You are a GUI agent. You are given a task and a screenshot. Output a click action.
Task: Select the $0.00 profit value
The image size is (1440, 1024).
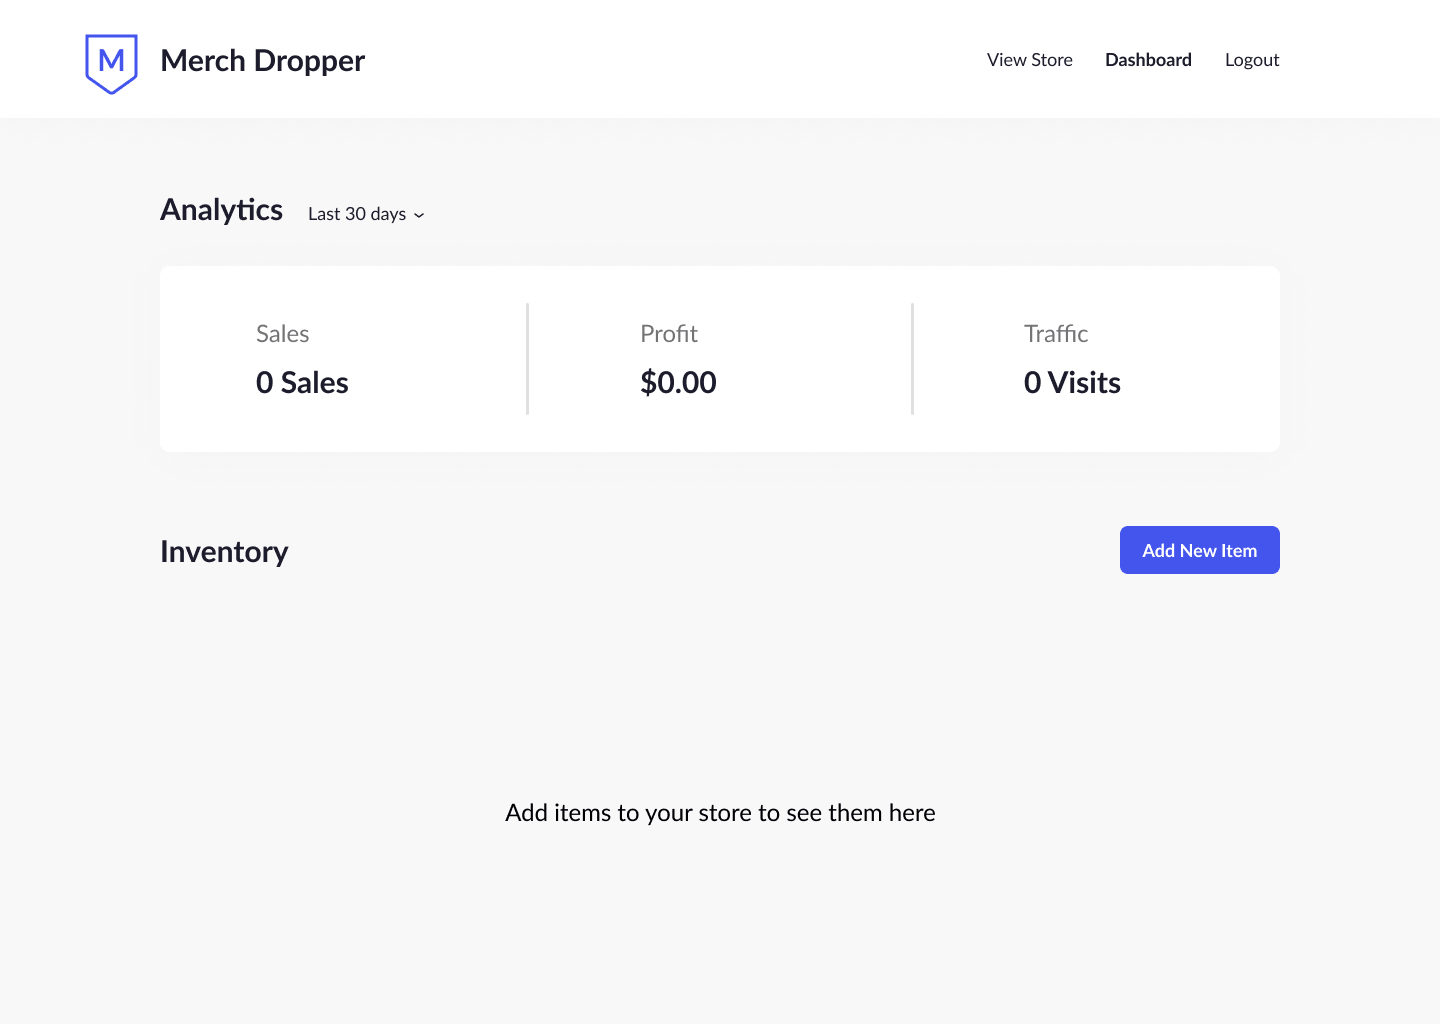(x=678, y=383)
